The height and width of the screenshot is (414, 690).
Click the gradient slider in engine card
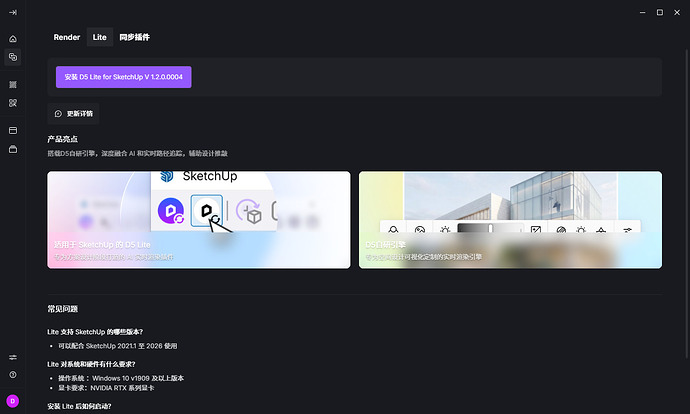tap(490, 230)
